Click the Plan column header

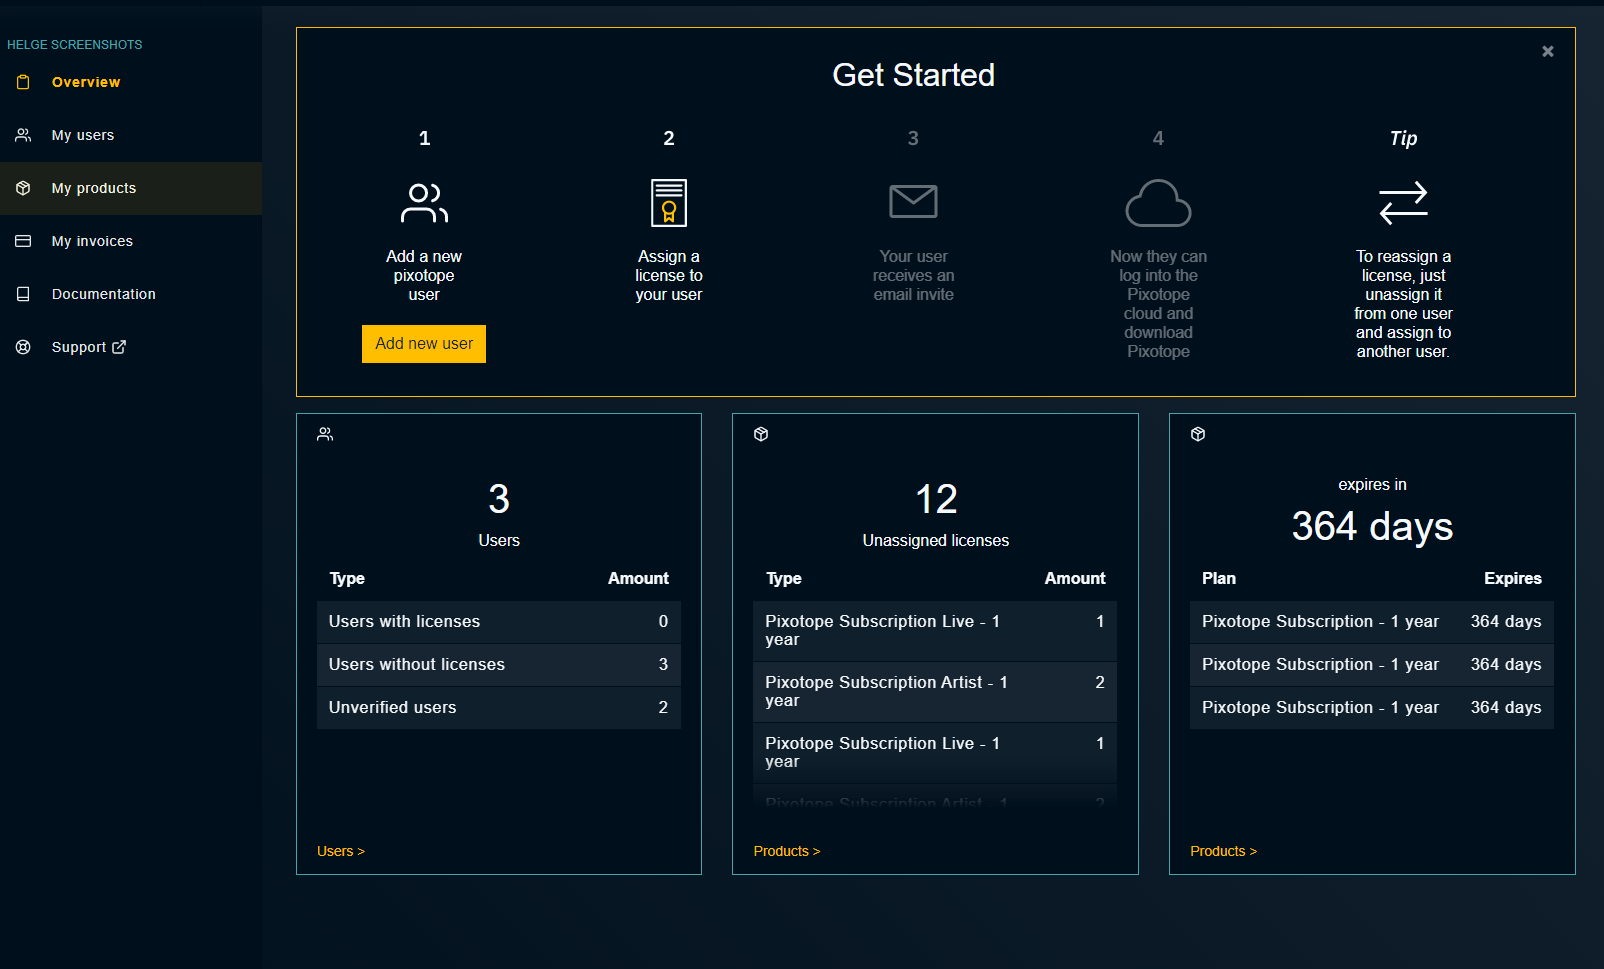pos(1219,579)
